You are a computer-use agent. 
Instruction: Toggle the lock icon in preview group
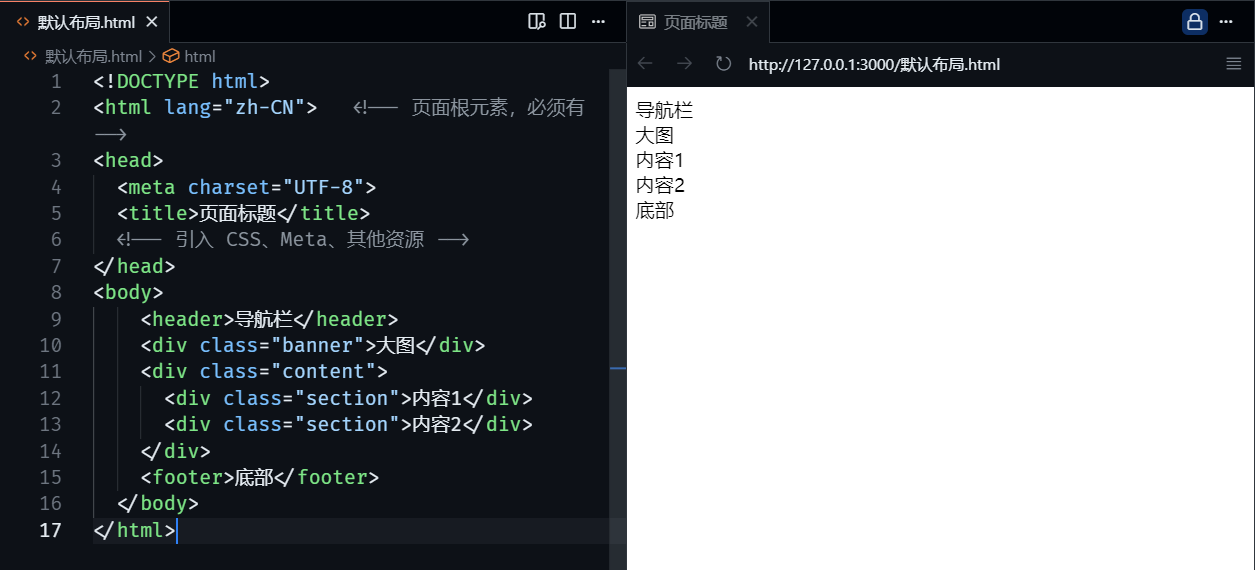click(x=1194, y=22)
